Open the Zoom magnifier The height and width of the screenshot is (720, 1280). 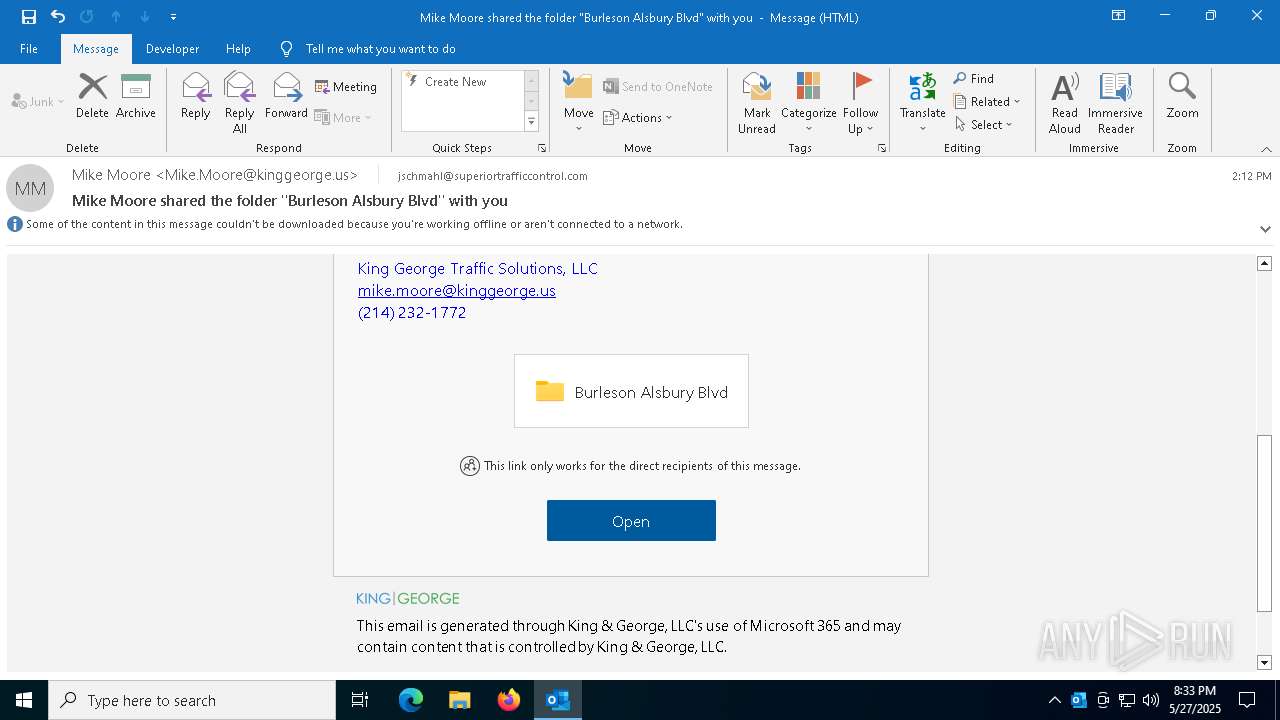tap(1182, 96)
